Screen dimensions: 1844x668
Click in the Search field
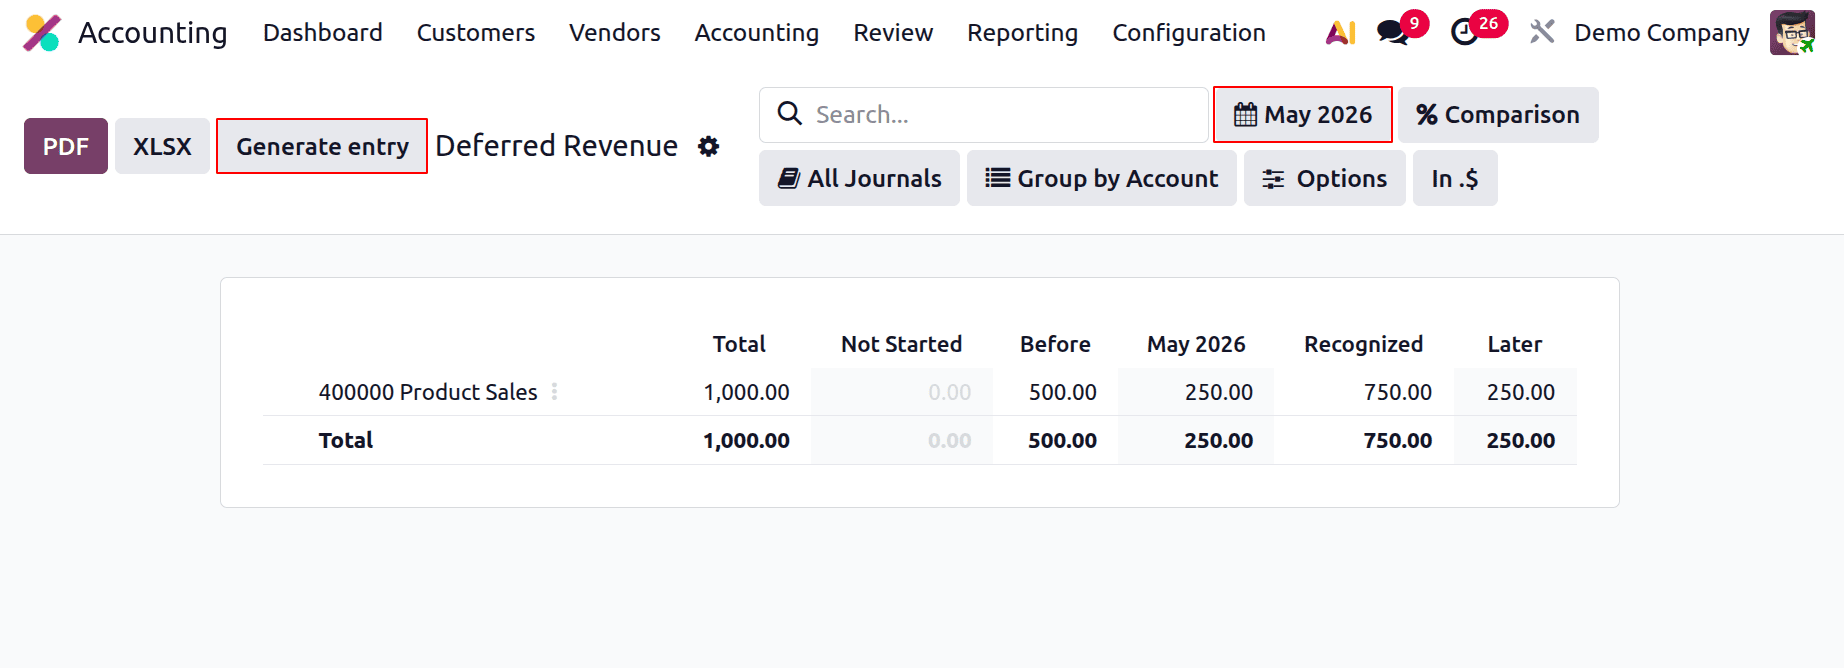tap(1000, 115)
